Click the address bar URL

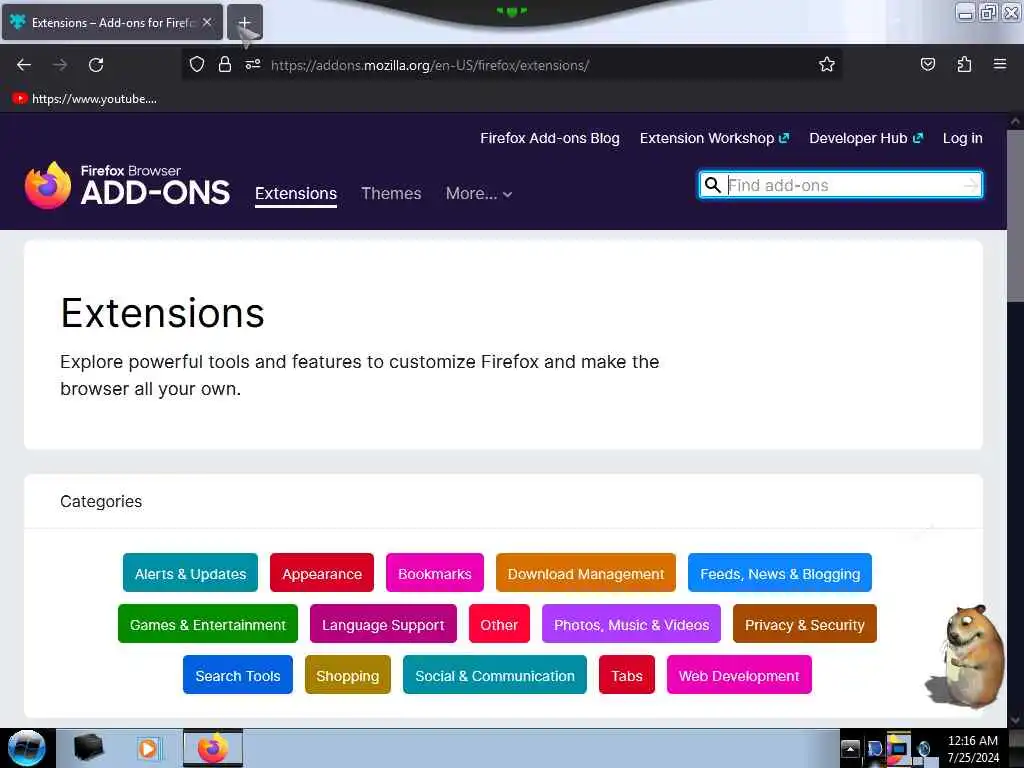[x=430, y=65]
